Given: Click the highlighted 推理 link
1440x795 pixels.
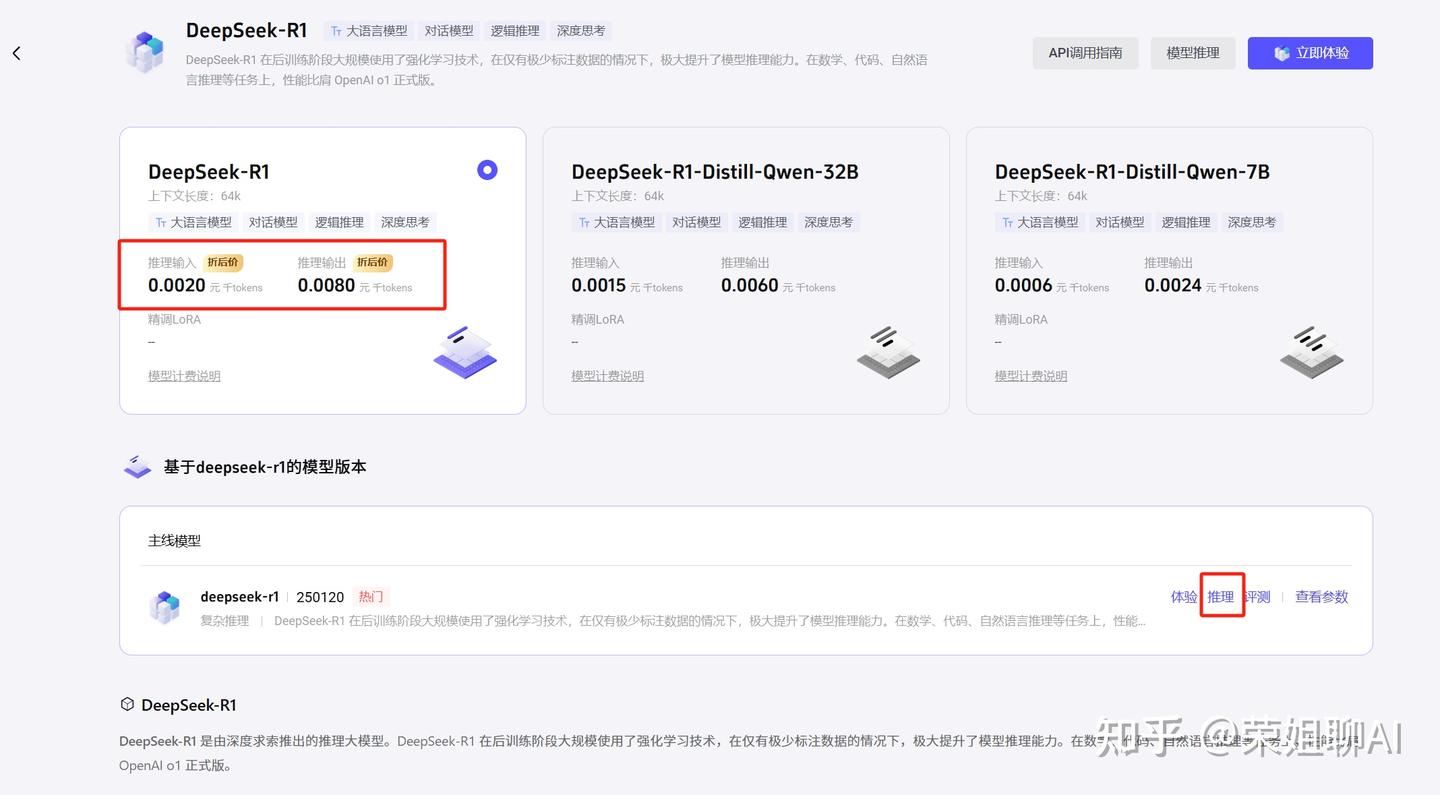Looking at the screenshot, I should click(1221, 596).
